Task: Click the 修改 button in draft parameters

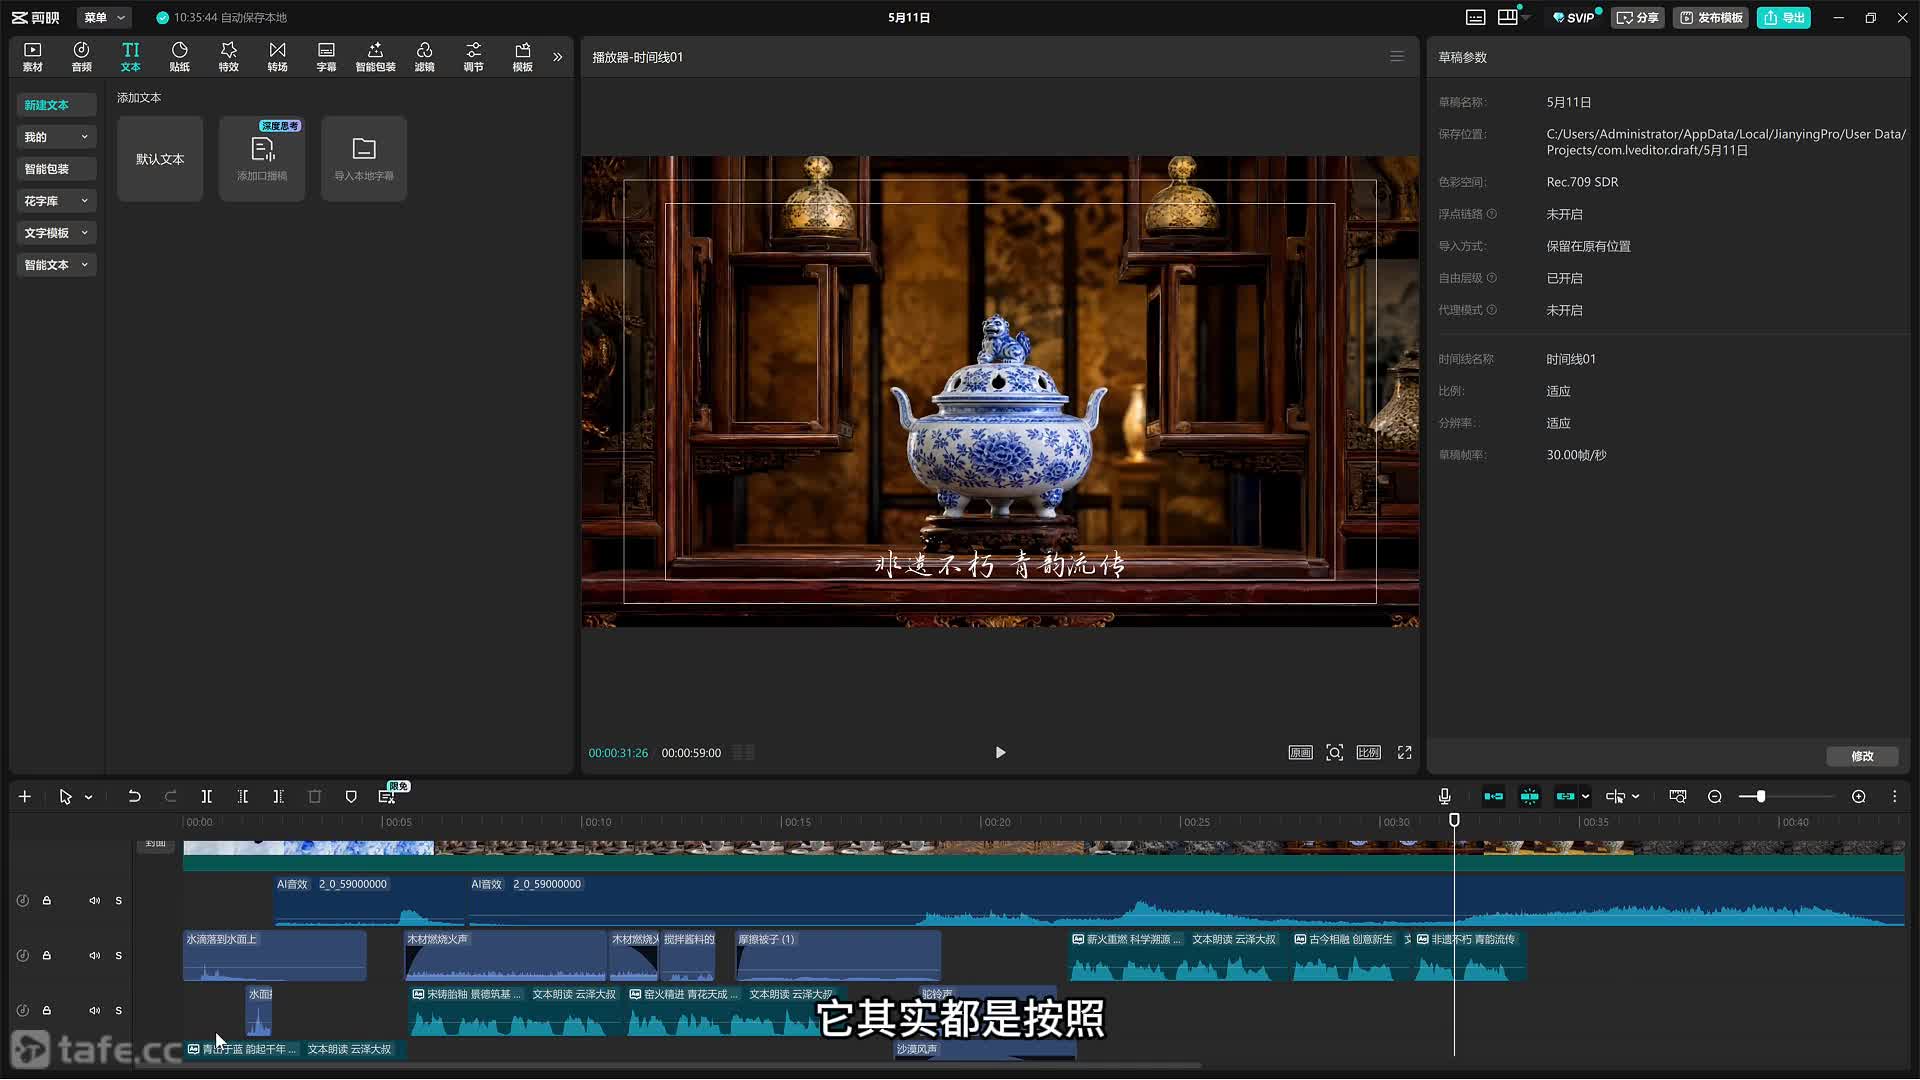Action: (x=1862, y=756)
